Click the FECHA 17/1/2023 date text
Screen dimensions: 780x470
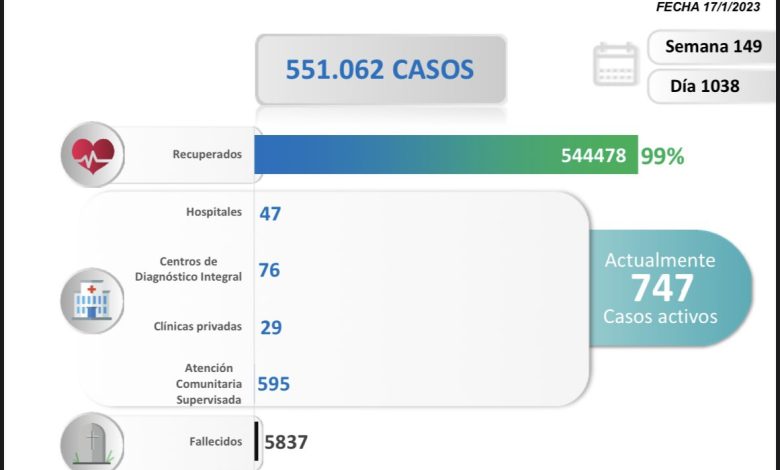pos(713,7)
